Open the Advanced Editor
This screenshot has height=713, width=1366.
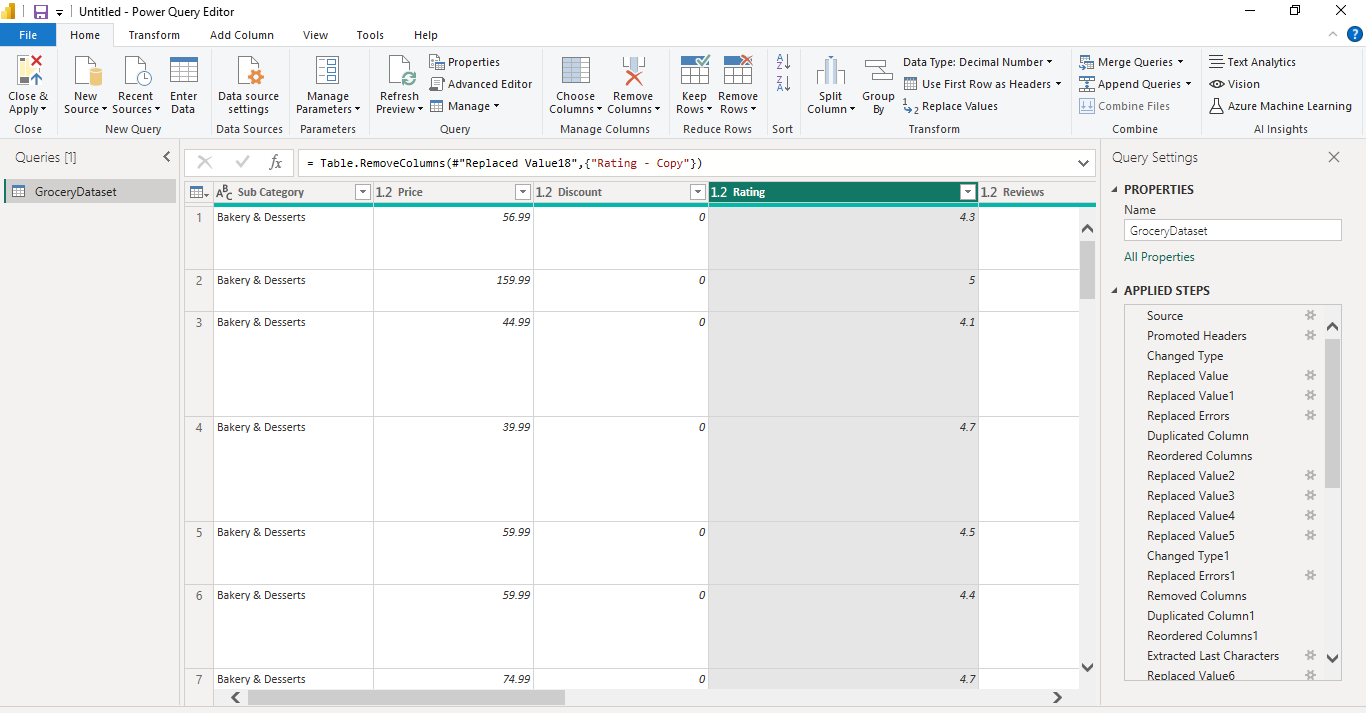point(481,83)
